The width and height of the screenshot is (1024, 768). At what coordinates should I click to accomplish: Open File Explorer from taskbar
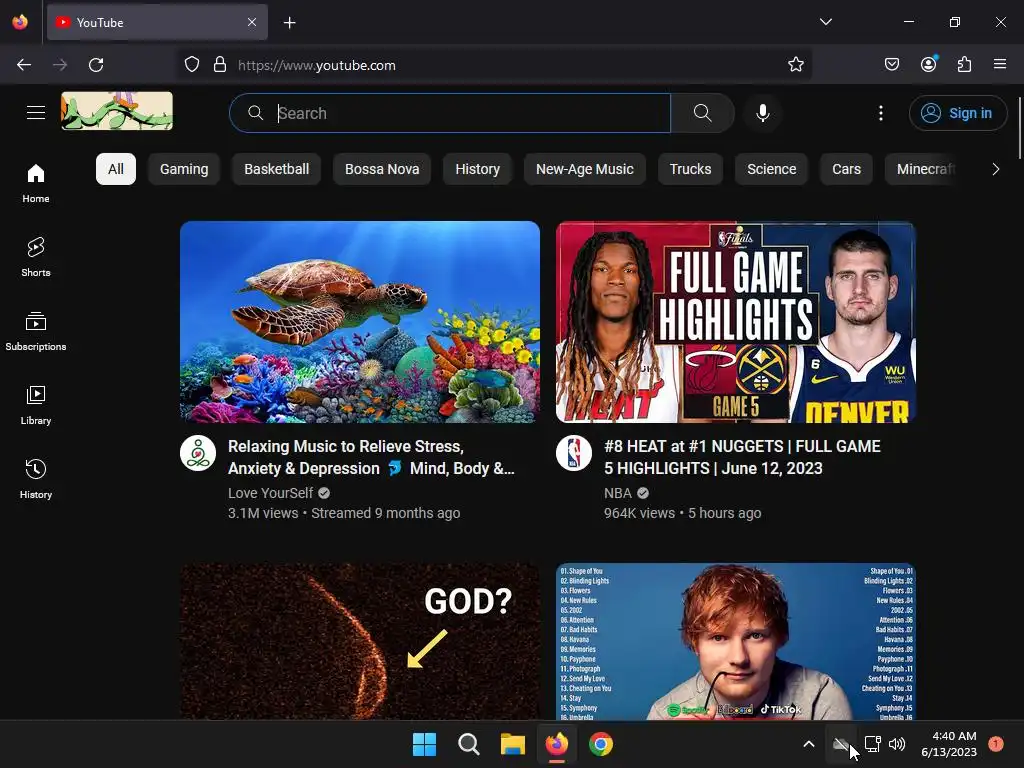tap(513, 744)
